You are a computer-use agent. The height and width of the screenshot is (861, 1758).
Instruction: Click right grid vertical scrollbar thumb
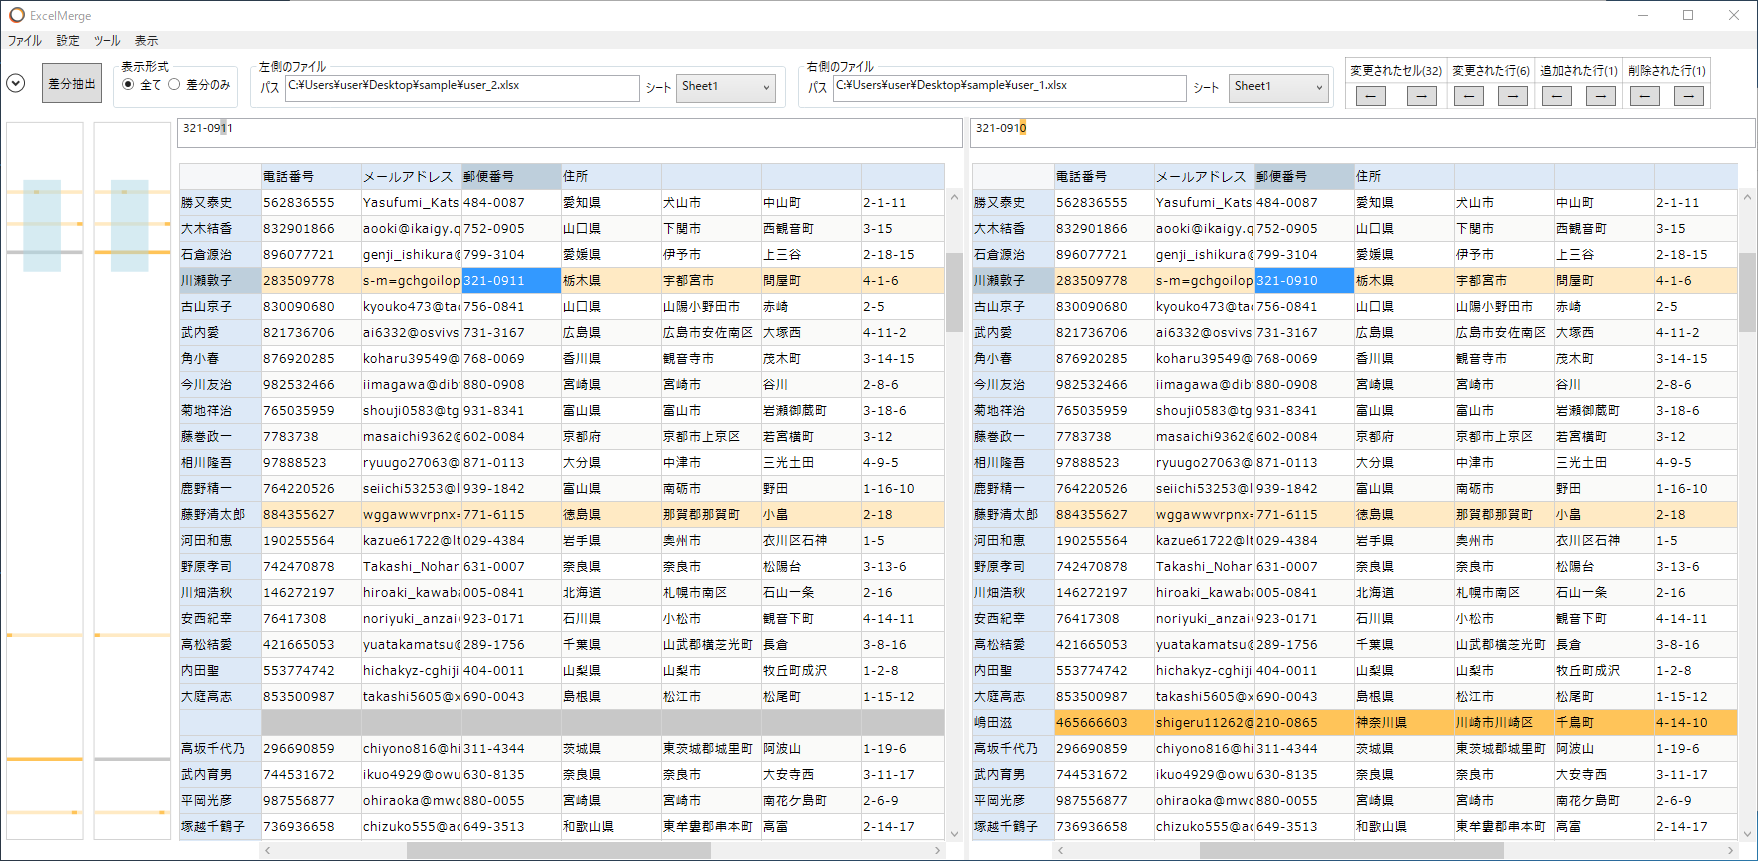coord(1747,292)
